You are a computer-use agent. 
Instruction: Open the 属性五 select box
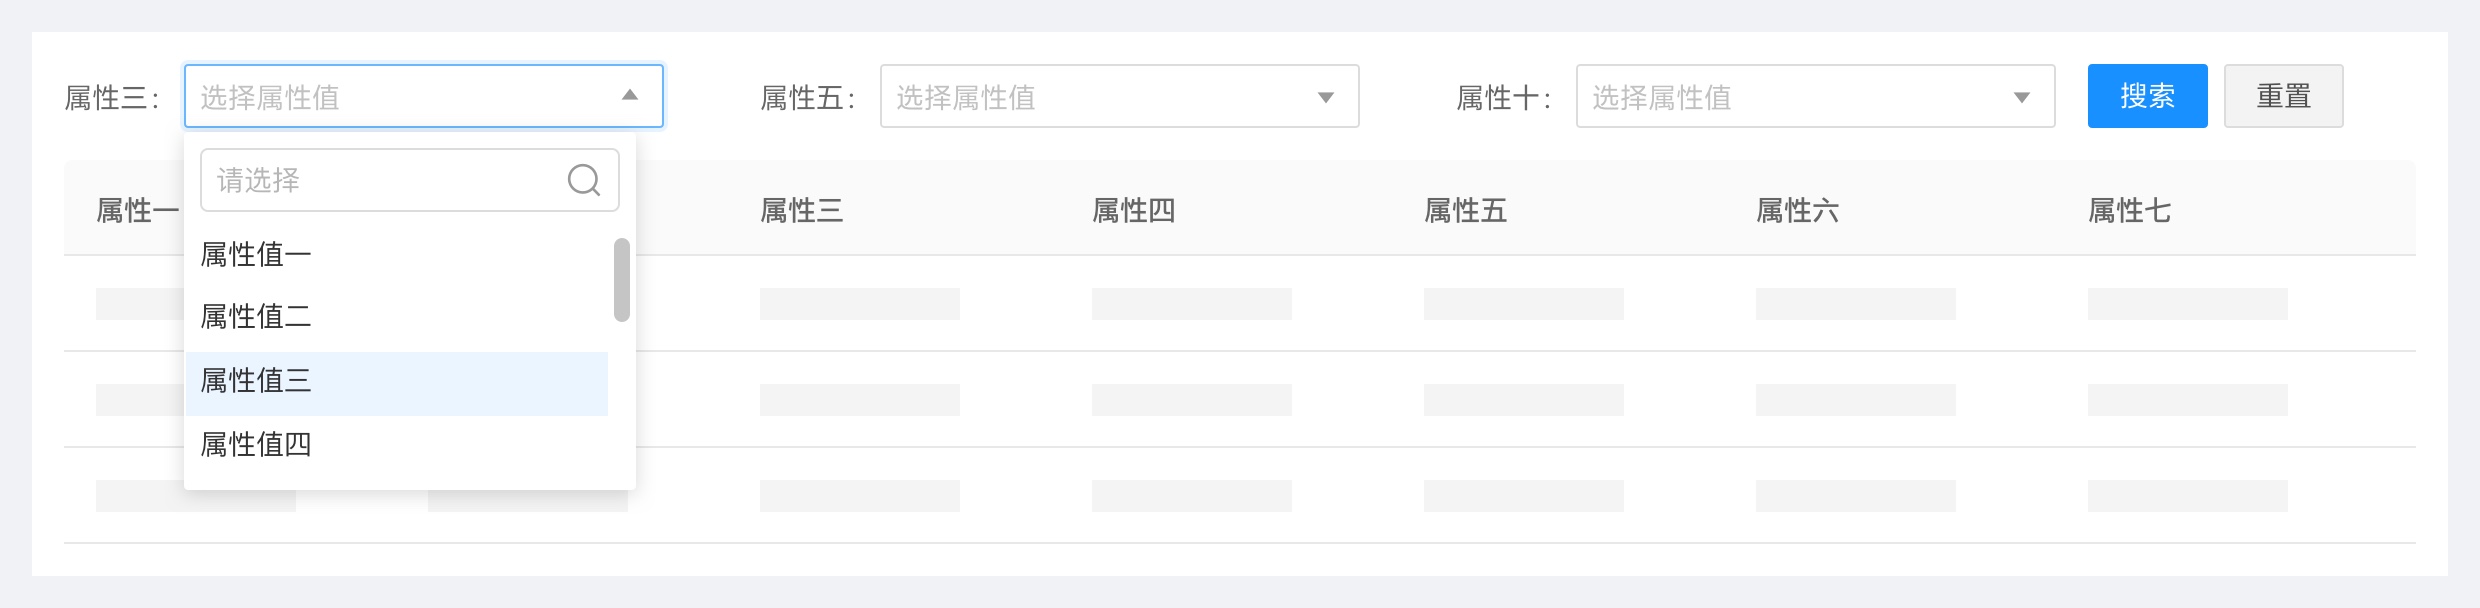tap(1100, 96)
